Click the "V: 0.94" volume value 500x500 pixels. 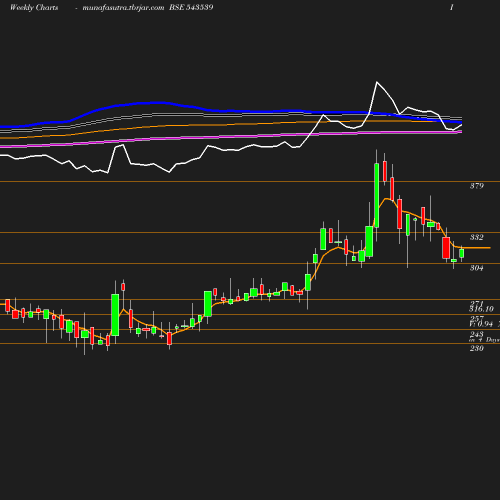(481, 324)
